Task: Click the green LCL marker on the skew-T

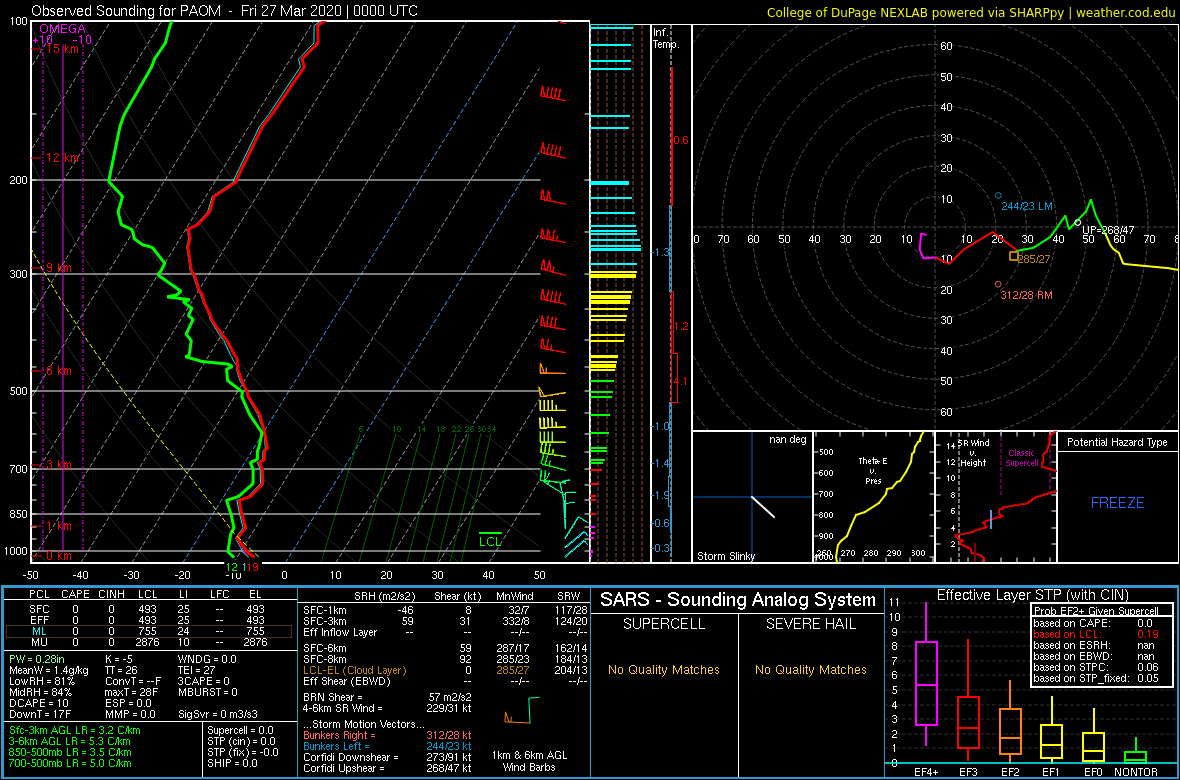Action: pyautogui.click(x=490, y=538)
